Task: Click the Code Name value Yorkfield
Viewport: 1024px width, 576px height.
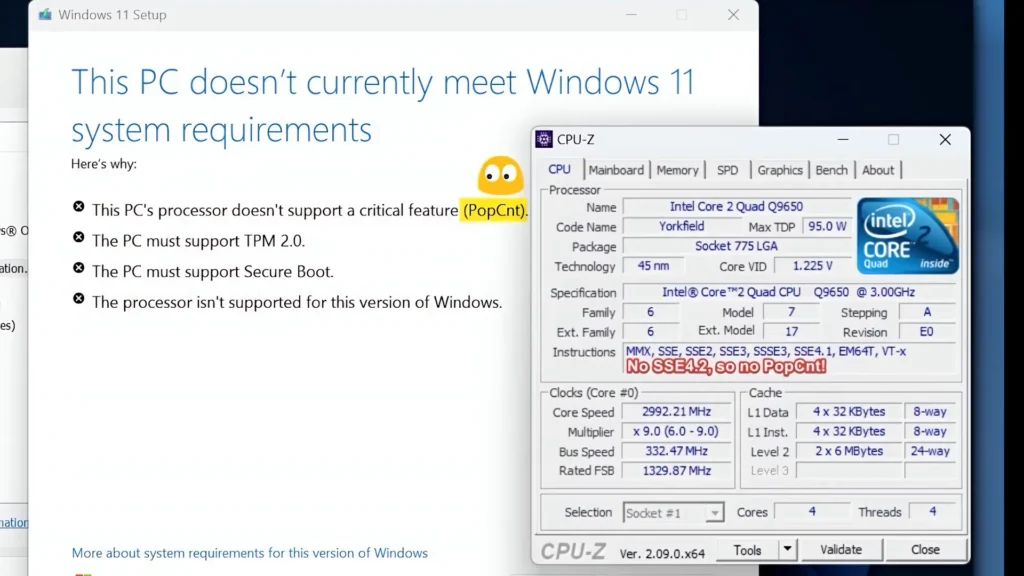Action: point(681,226)
